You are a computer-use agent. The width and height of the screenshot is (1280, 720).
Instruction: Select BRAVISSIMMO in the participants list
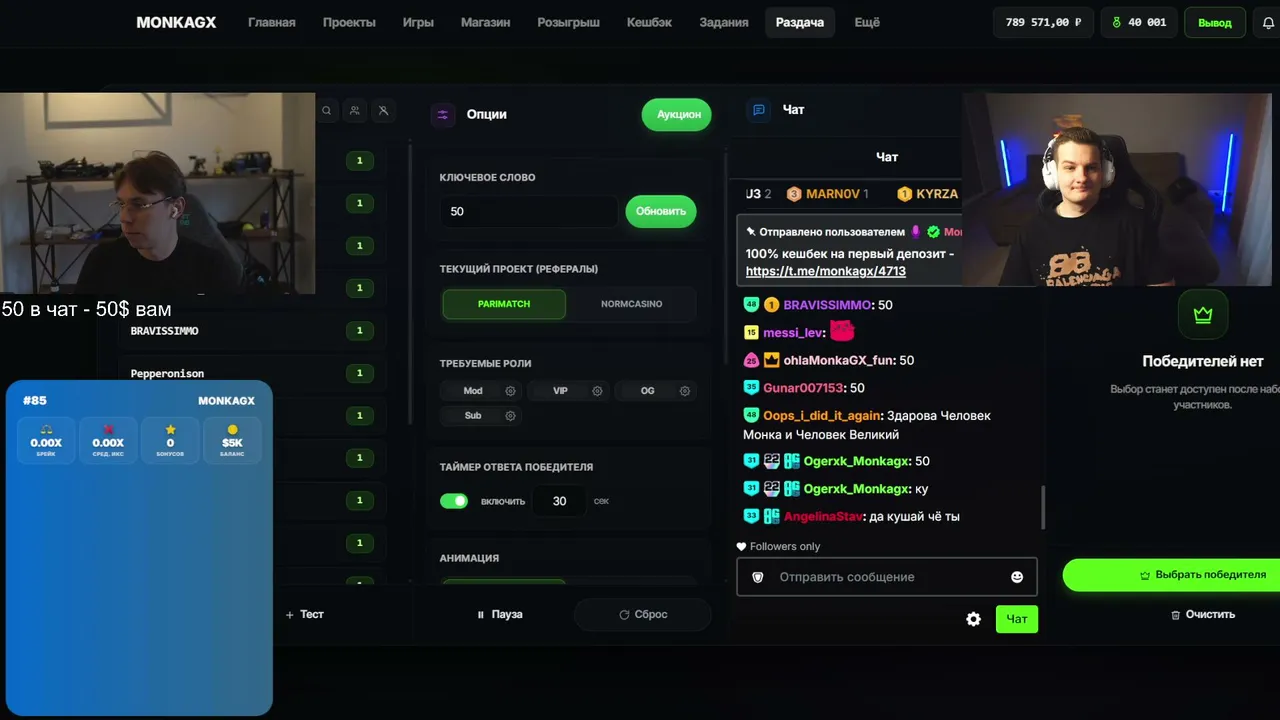click(165, 331)
